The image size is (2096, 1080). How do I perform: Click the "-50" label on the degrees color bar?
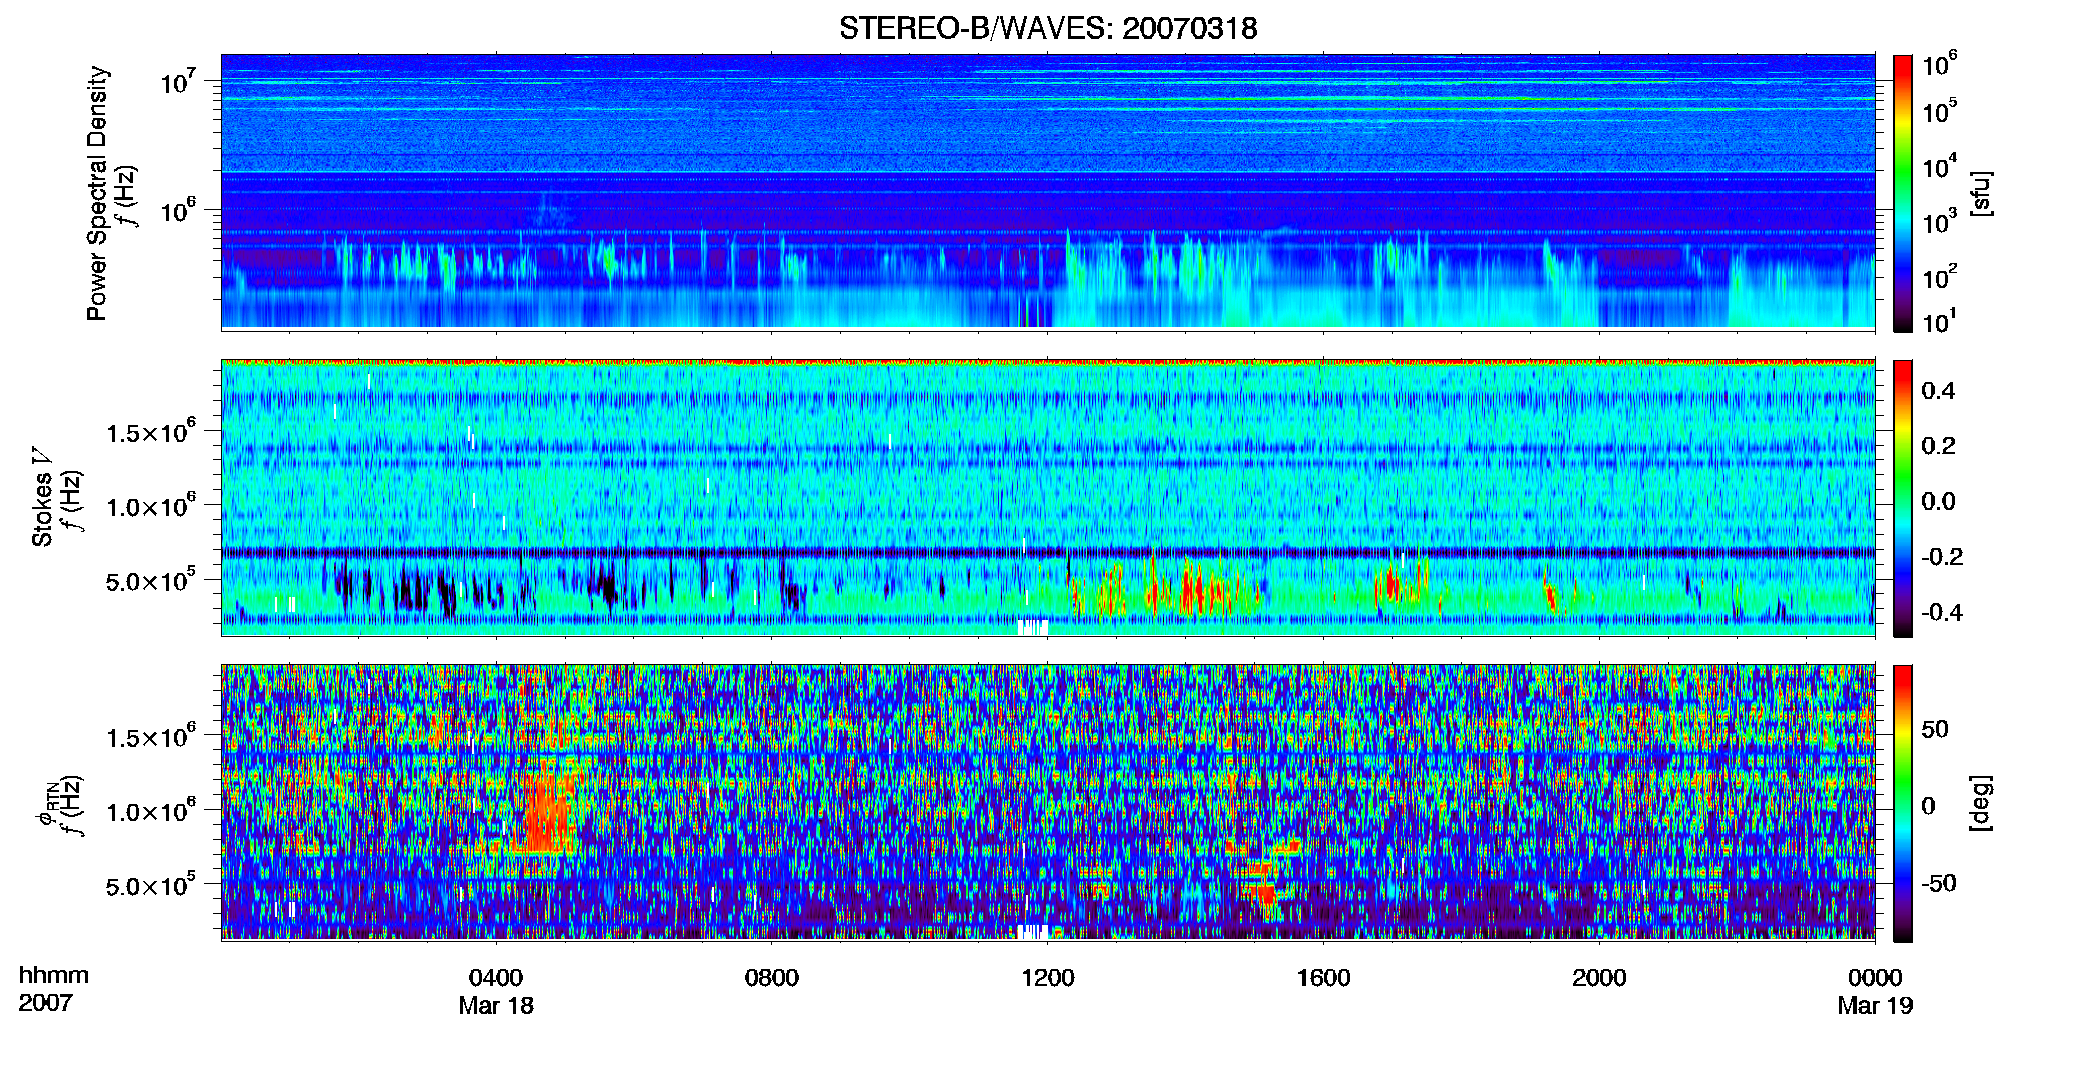pyautogui.click(x=1937, y=884)
